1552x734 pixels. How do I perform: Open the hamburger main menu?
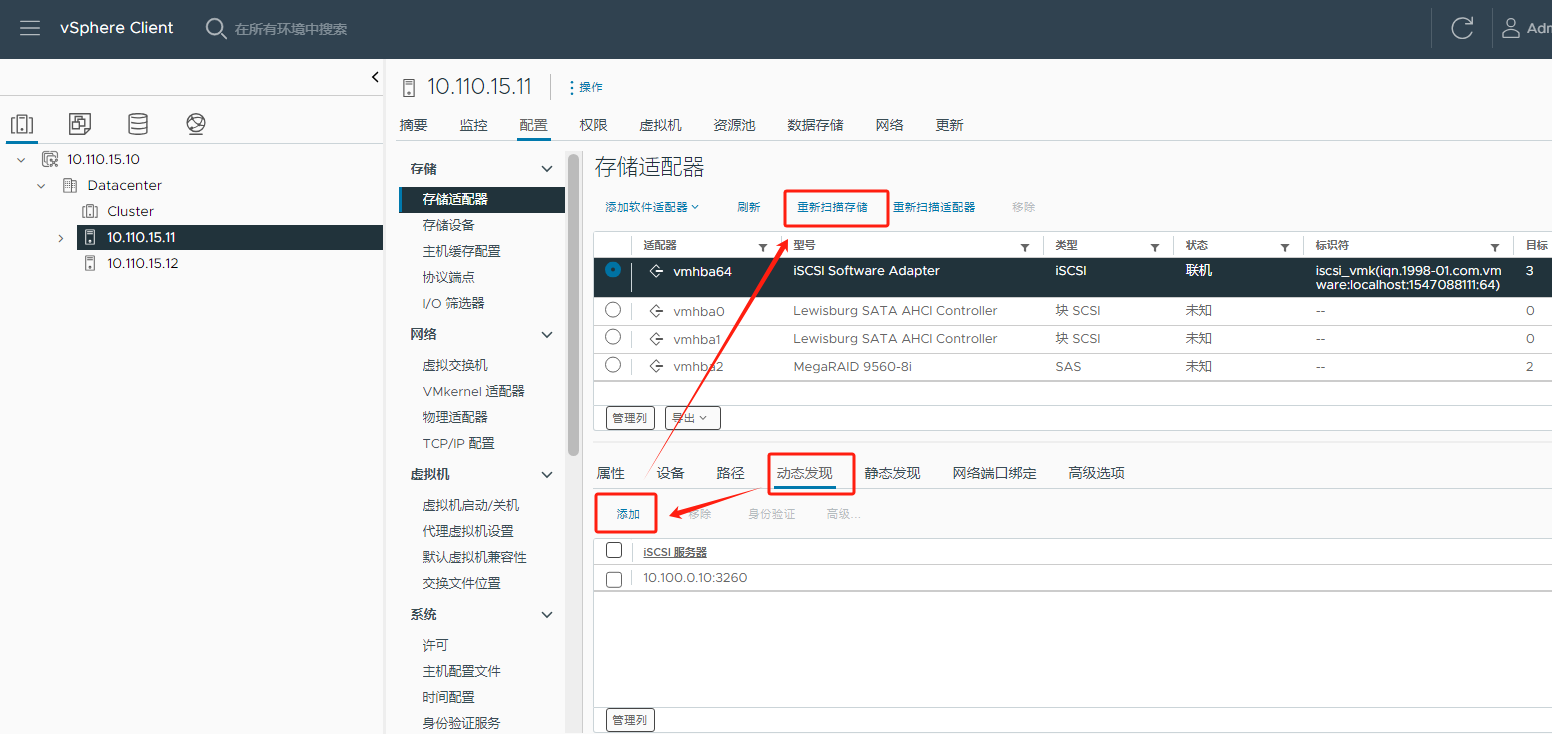(30, 28)
